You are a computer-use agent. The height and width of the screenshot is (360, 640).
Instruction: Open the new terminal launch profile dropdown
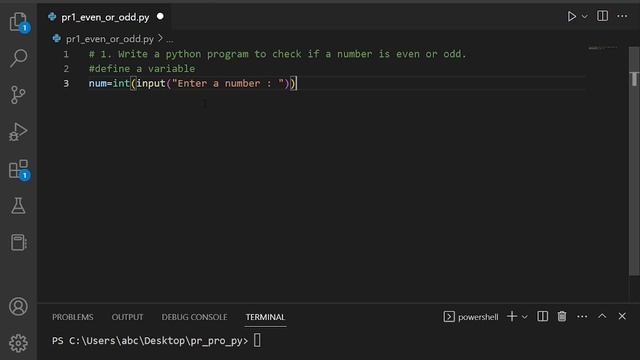[x=524, y=317]
